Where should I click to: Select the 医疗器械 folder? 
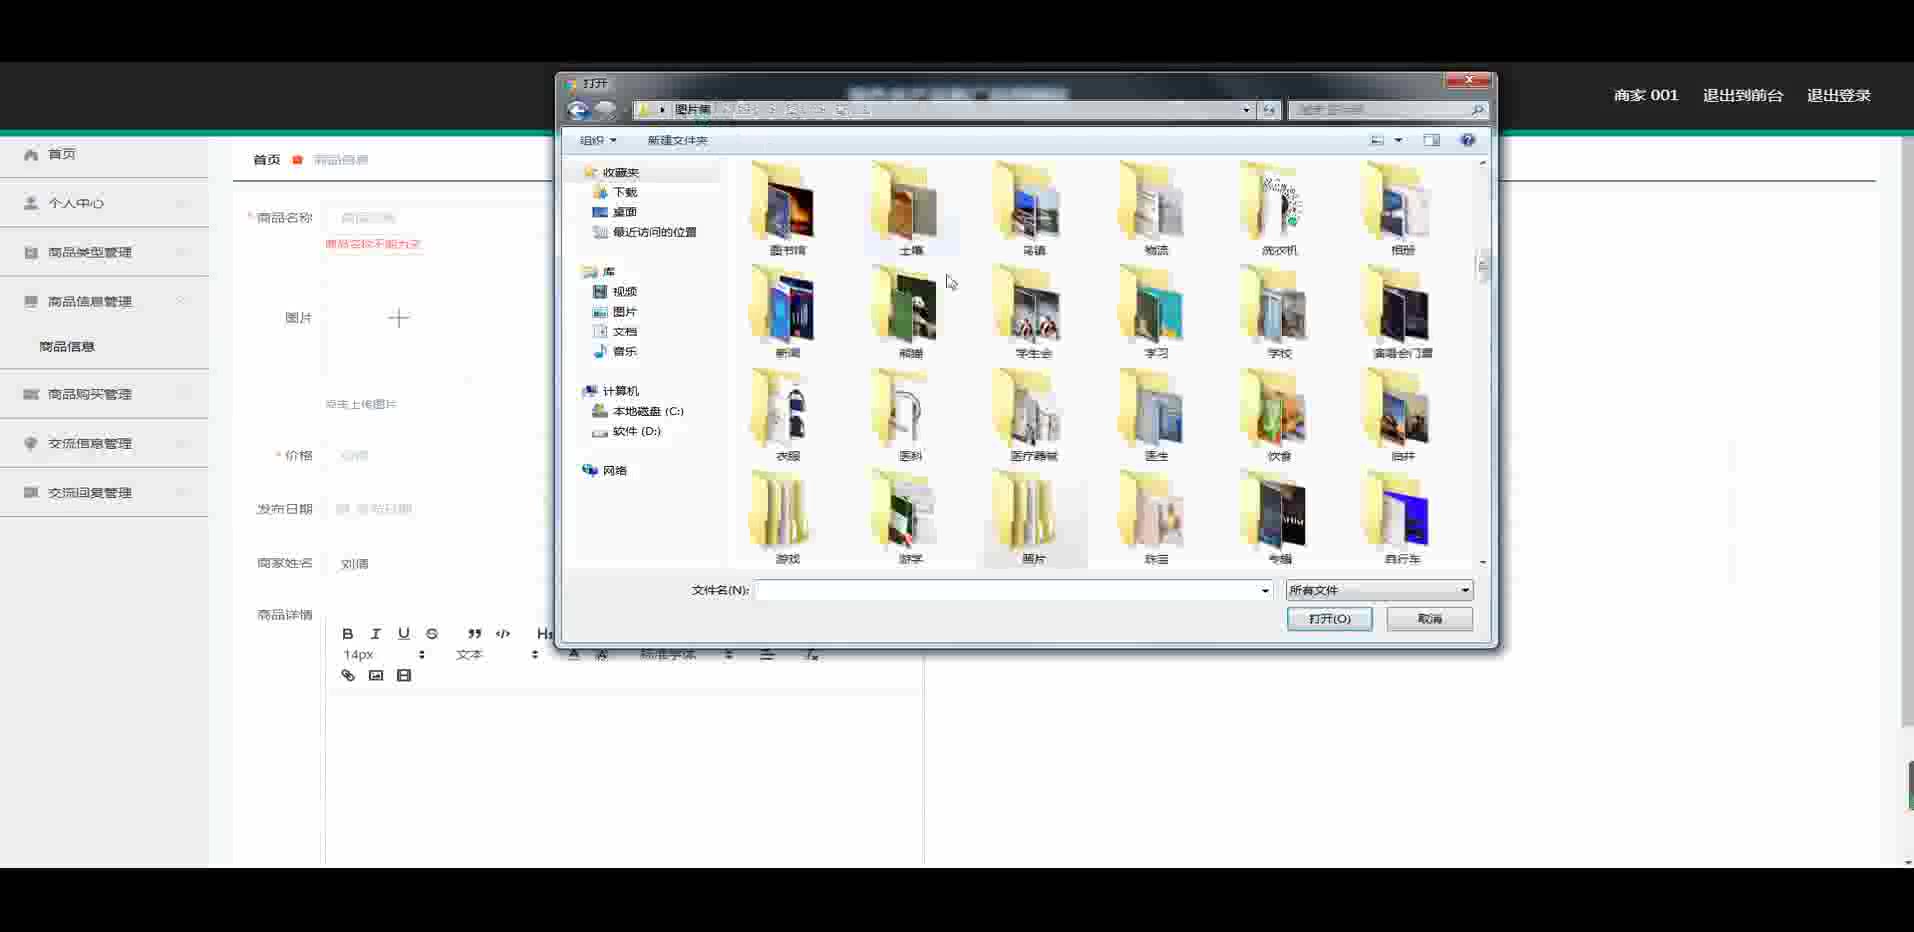click(1033, 415)
